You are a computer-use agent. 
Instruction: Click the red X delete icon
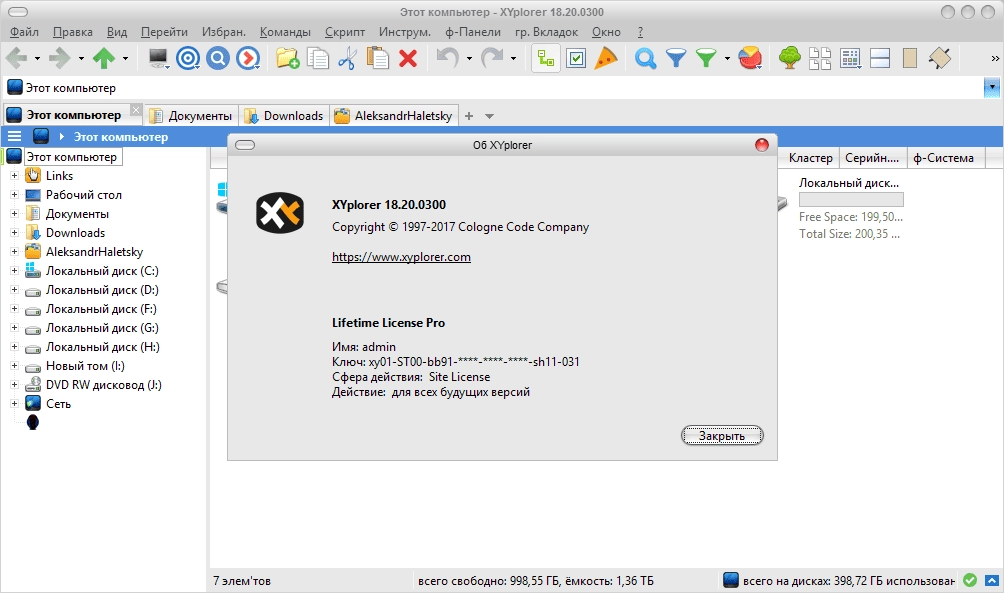point(408,58)
